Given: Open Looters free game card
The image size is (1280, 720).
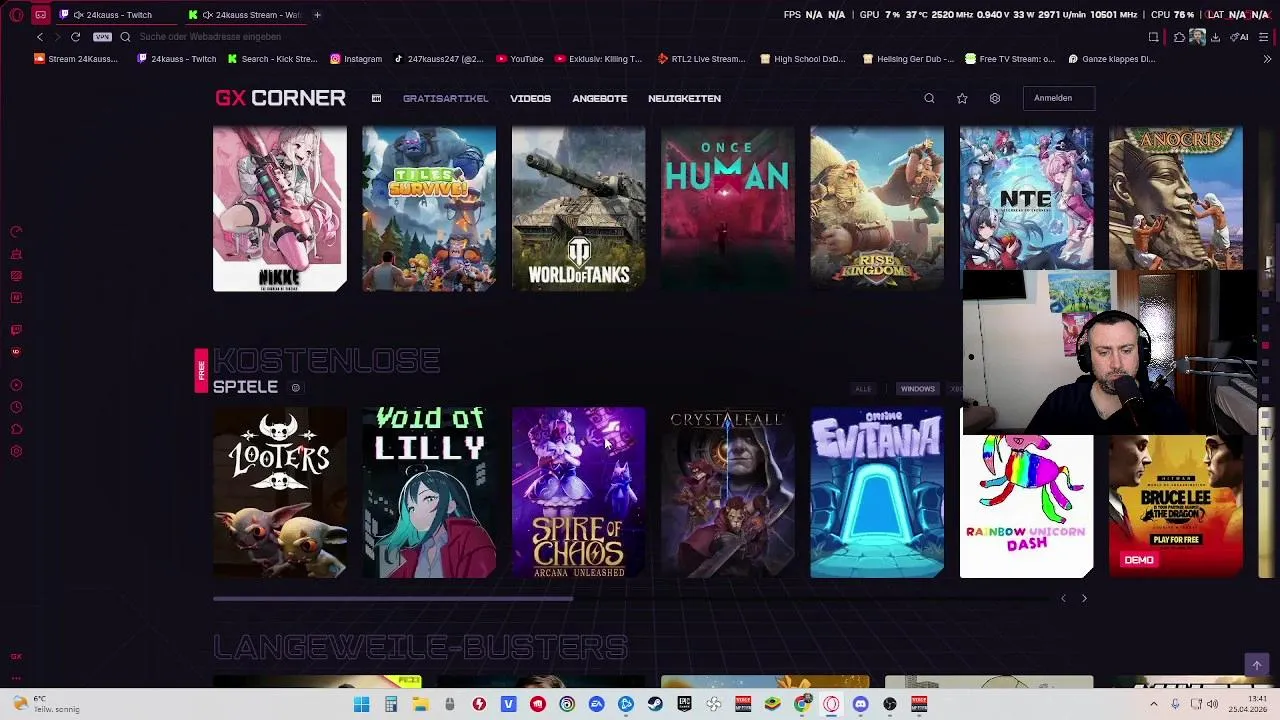Looking at the screenshot, I should 280,492.
